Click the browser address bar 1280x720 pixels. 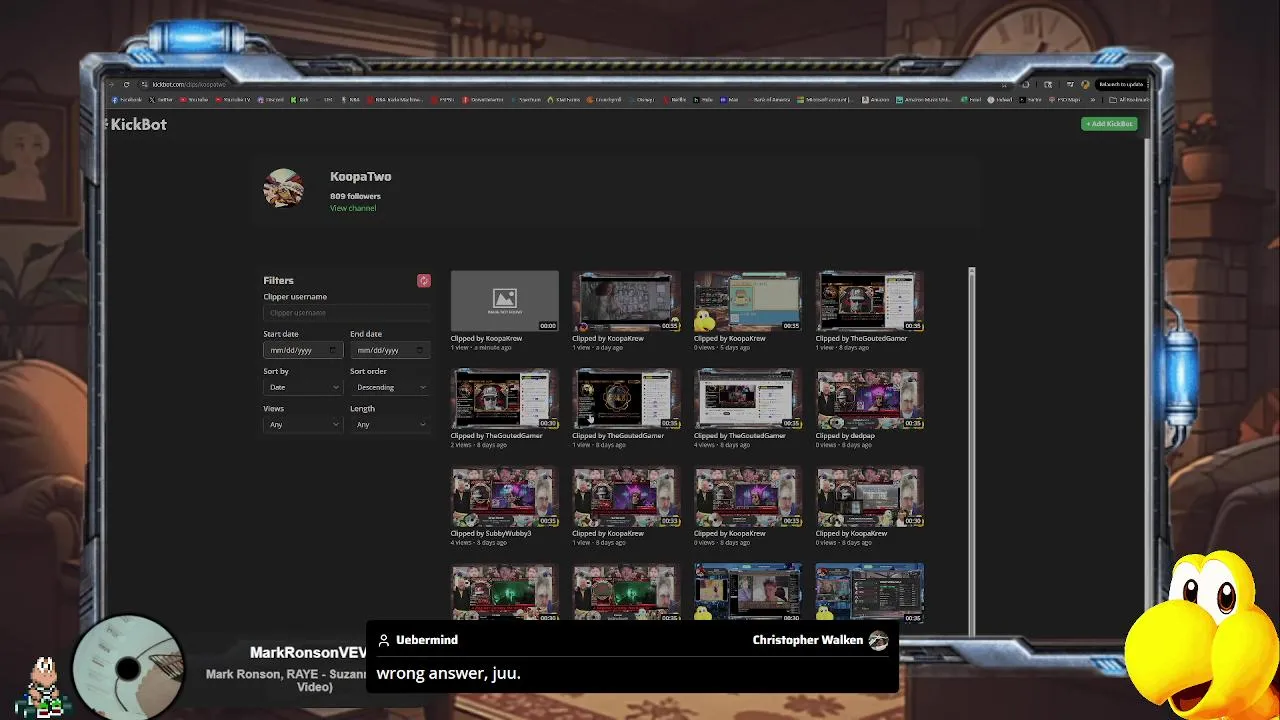coord(570,84)
